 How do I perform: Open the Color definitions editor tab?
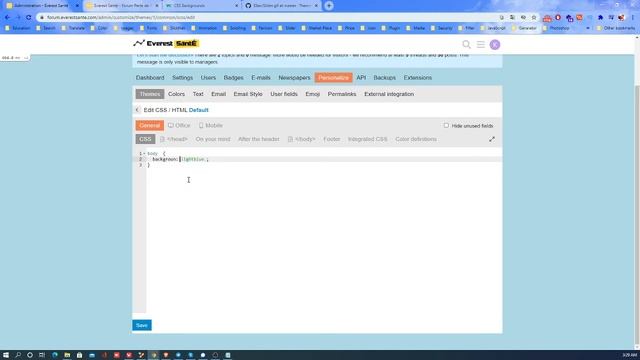[416, 139]
